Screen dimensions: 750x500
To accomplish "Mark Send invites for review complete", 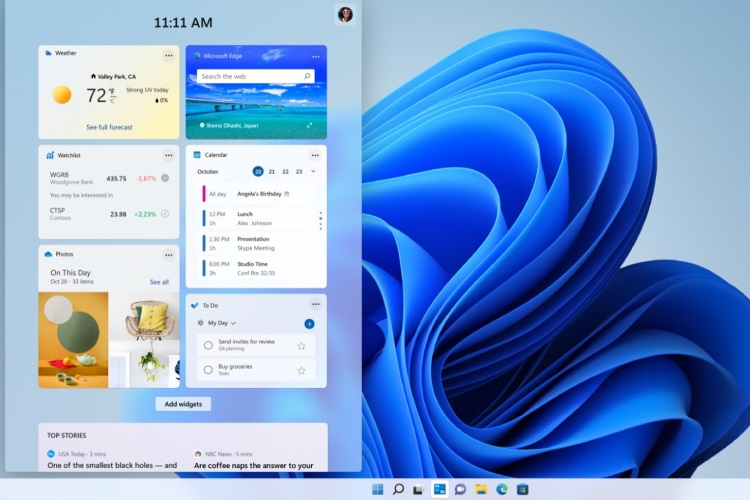I will pyautogui.click(x=208, y=345).
